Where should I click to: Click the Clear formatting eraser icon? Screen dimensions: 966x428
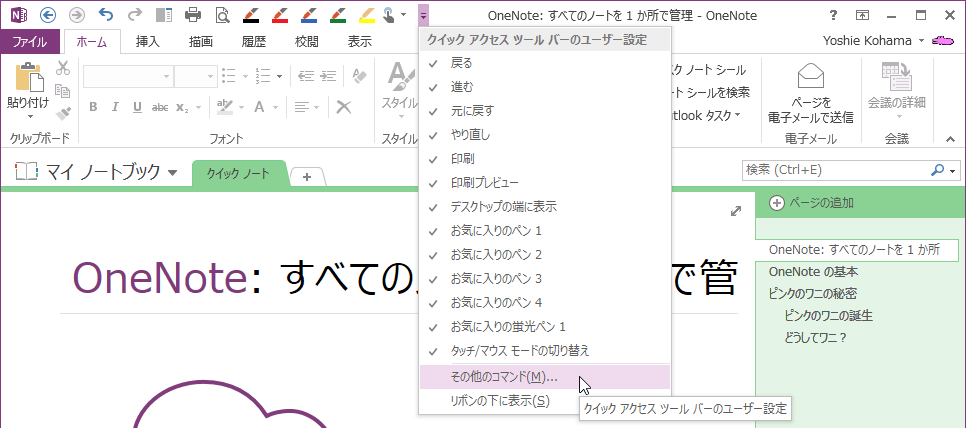pyautogui.click(x=359, y=76)
